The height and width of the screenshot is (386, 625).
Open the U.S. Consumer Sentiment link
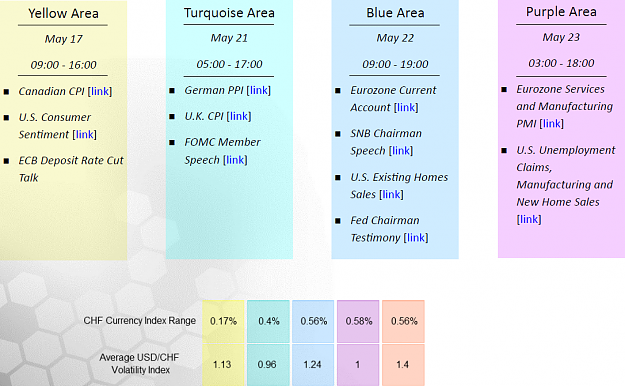pos(85,134)
